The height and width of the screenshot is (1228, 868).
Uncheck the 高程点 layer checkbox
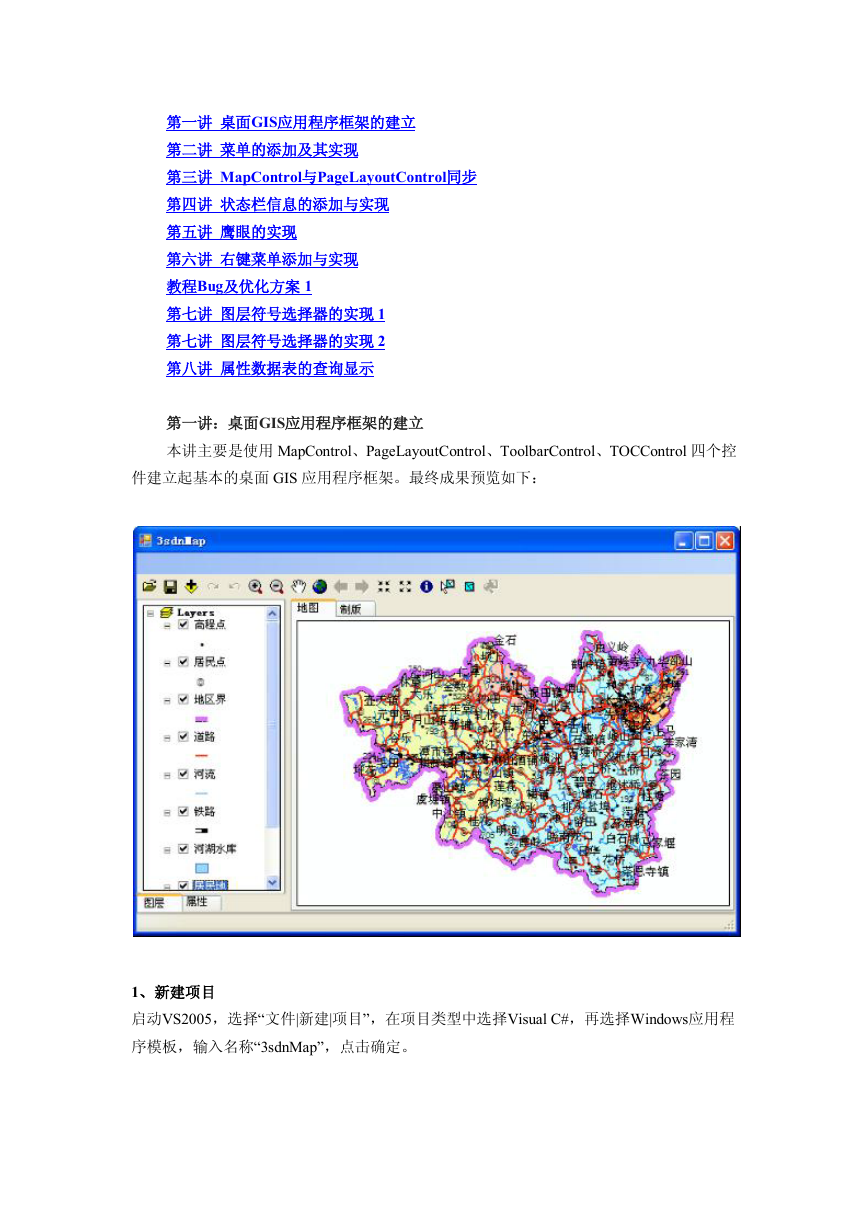(183, 624)
